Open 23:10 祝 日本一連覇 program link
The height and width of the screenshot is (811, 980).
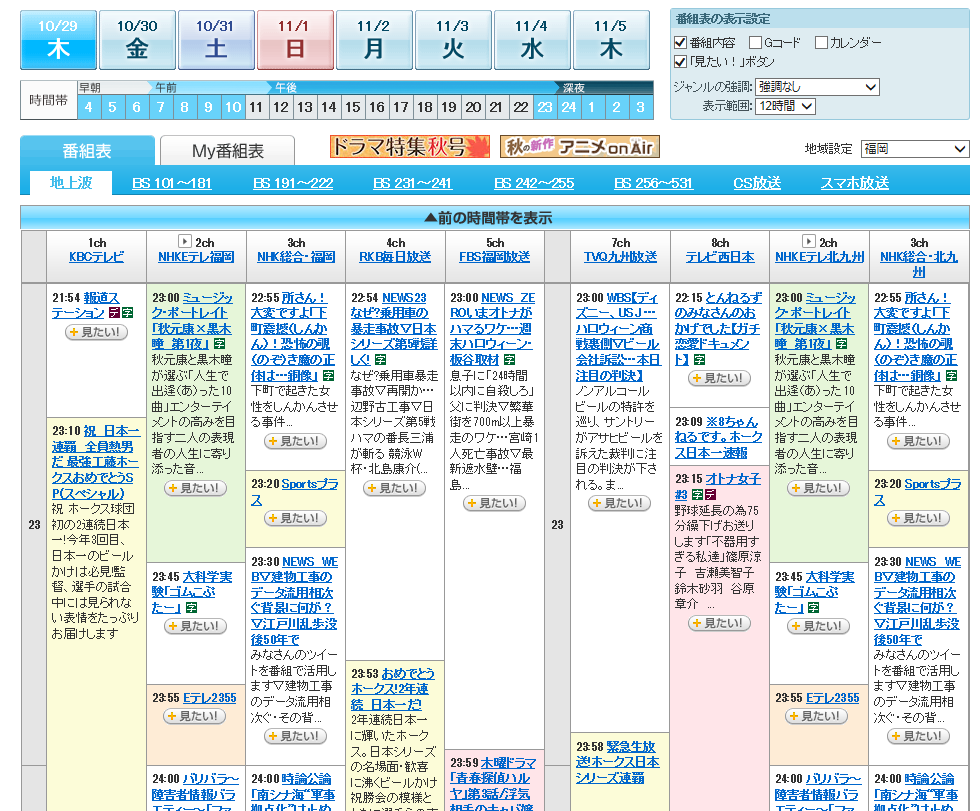point(96,462)
